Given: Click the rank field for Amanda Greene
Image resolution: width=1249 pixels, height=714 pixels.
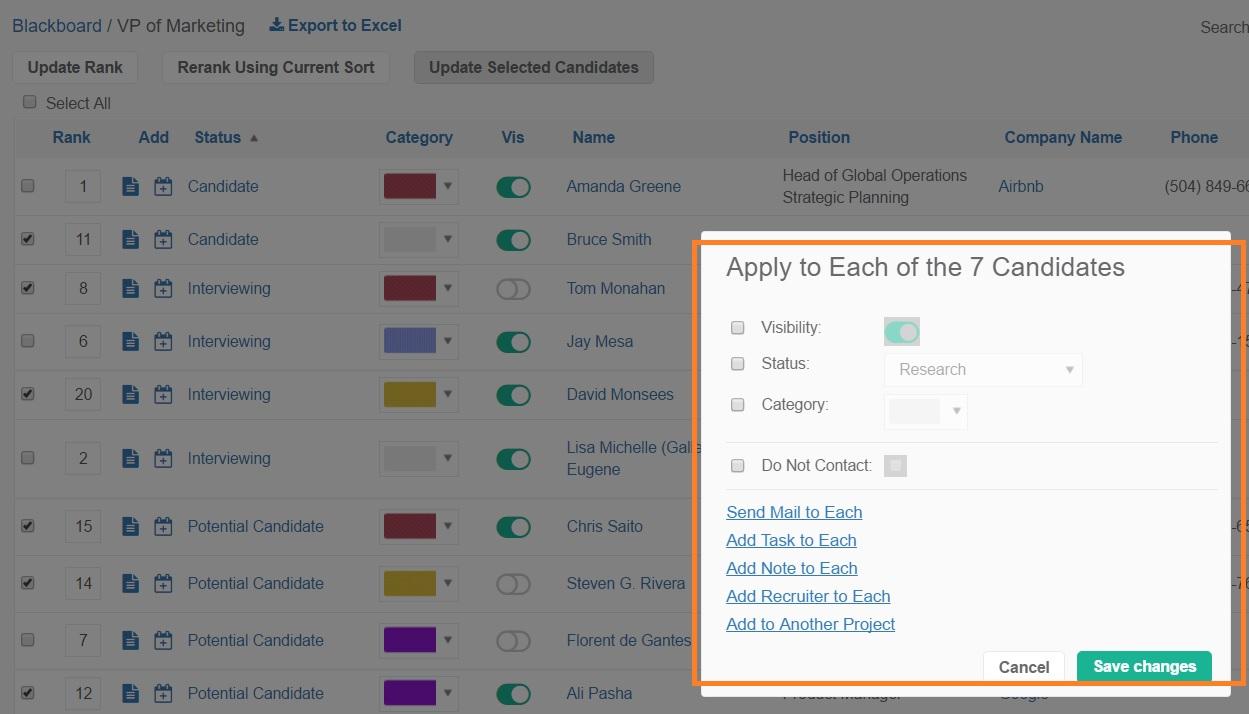Looking at the screenshot, I should (x=83, y=186).
